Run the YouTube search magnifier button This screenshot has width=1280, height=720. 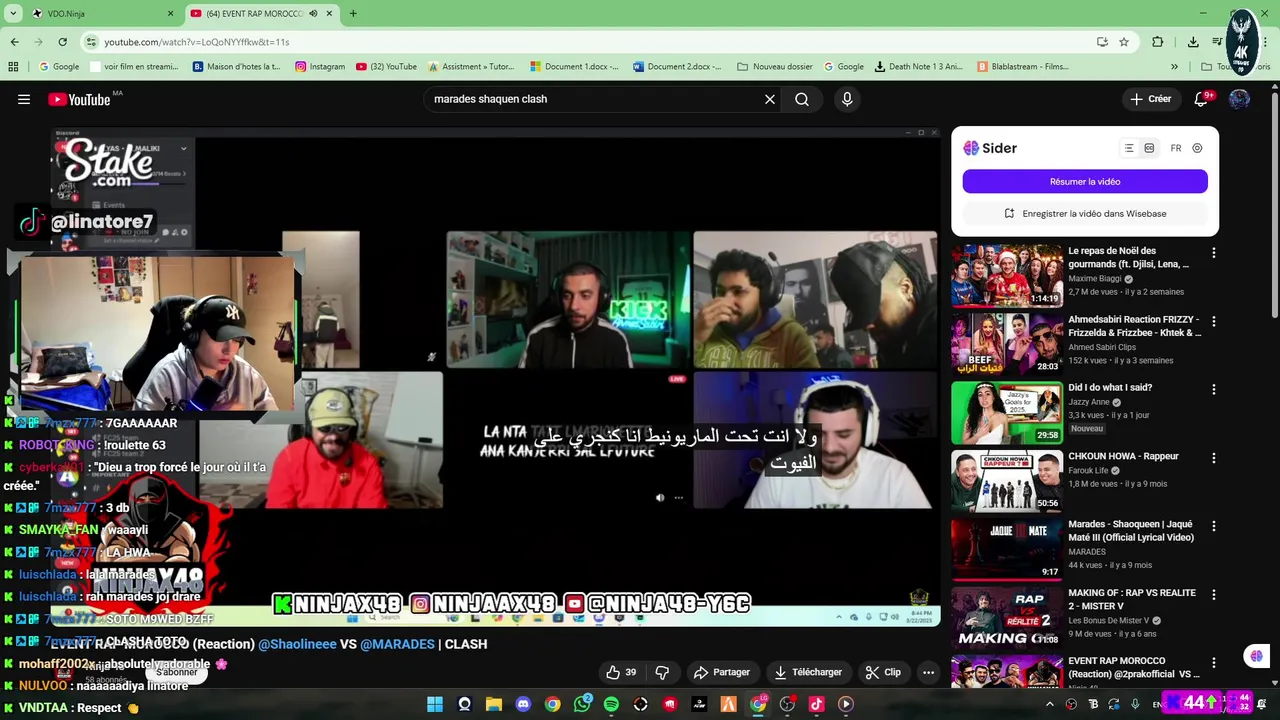[x=802, y=99]
